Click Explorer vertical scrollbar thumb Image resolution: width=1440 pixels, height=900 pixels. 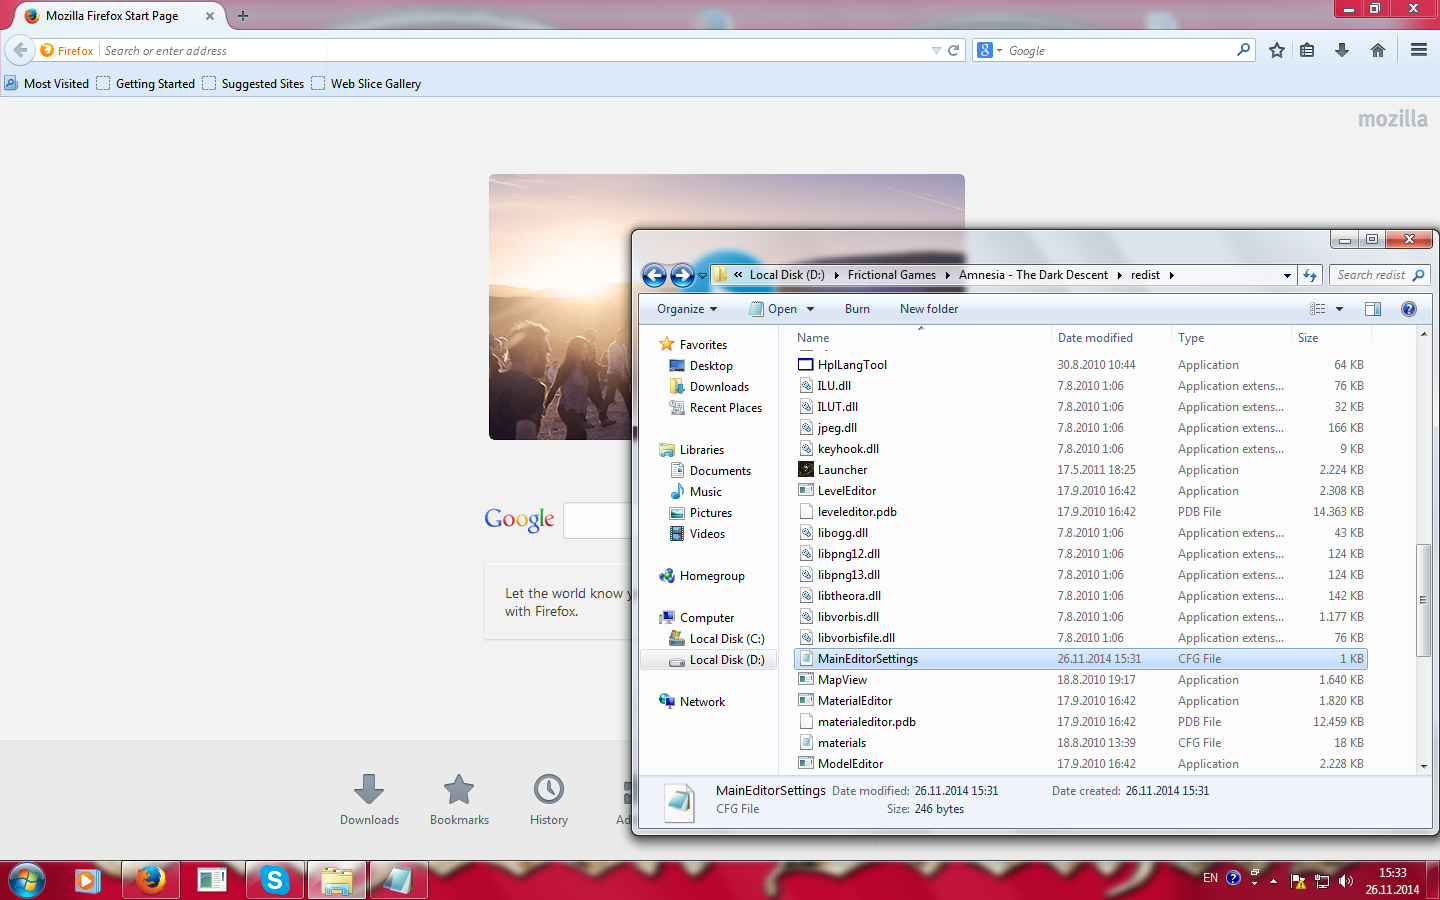[1424, 600]
